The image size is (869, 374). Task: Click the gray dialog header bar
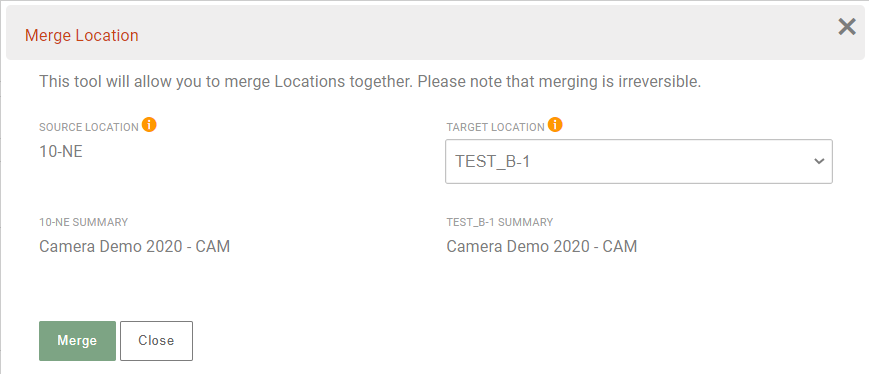tap(435, 33)
